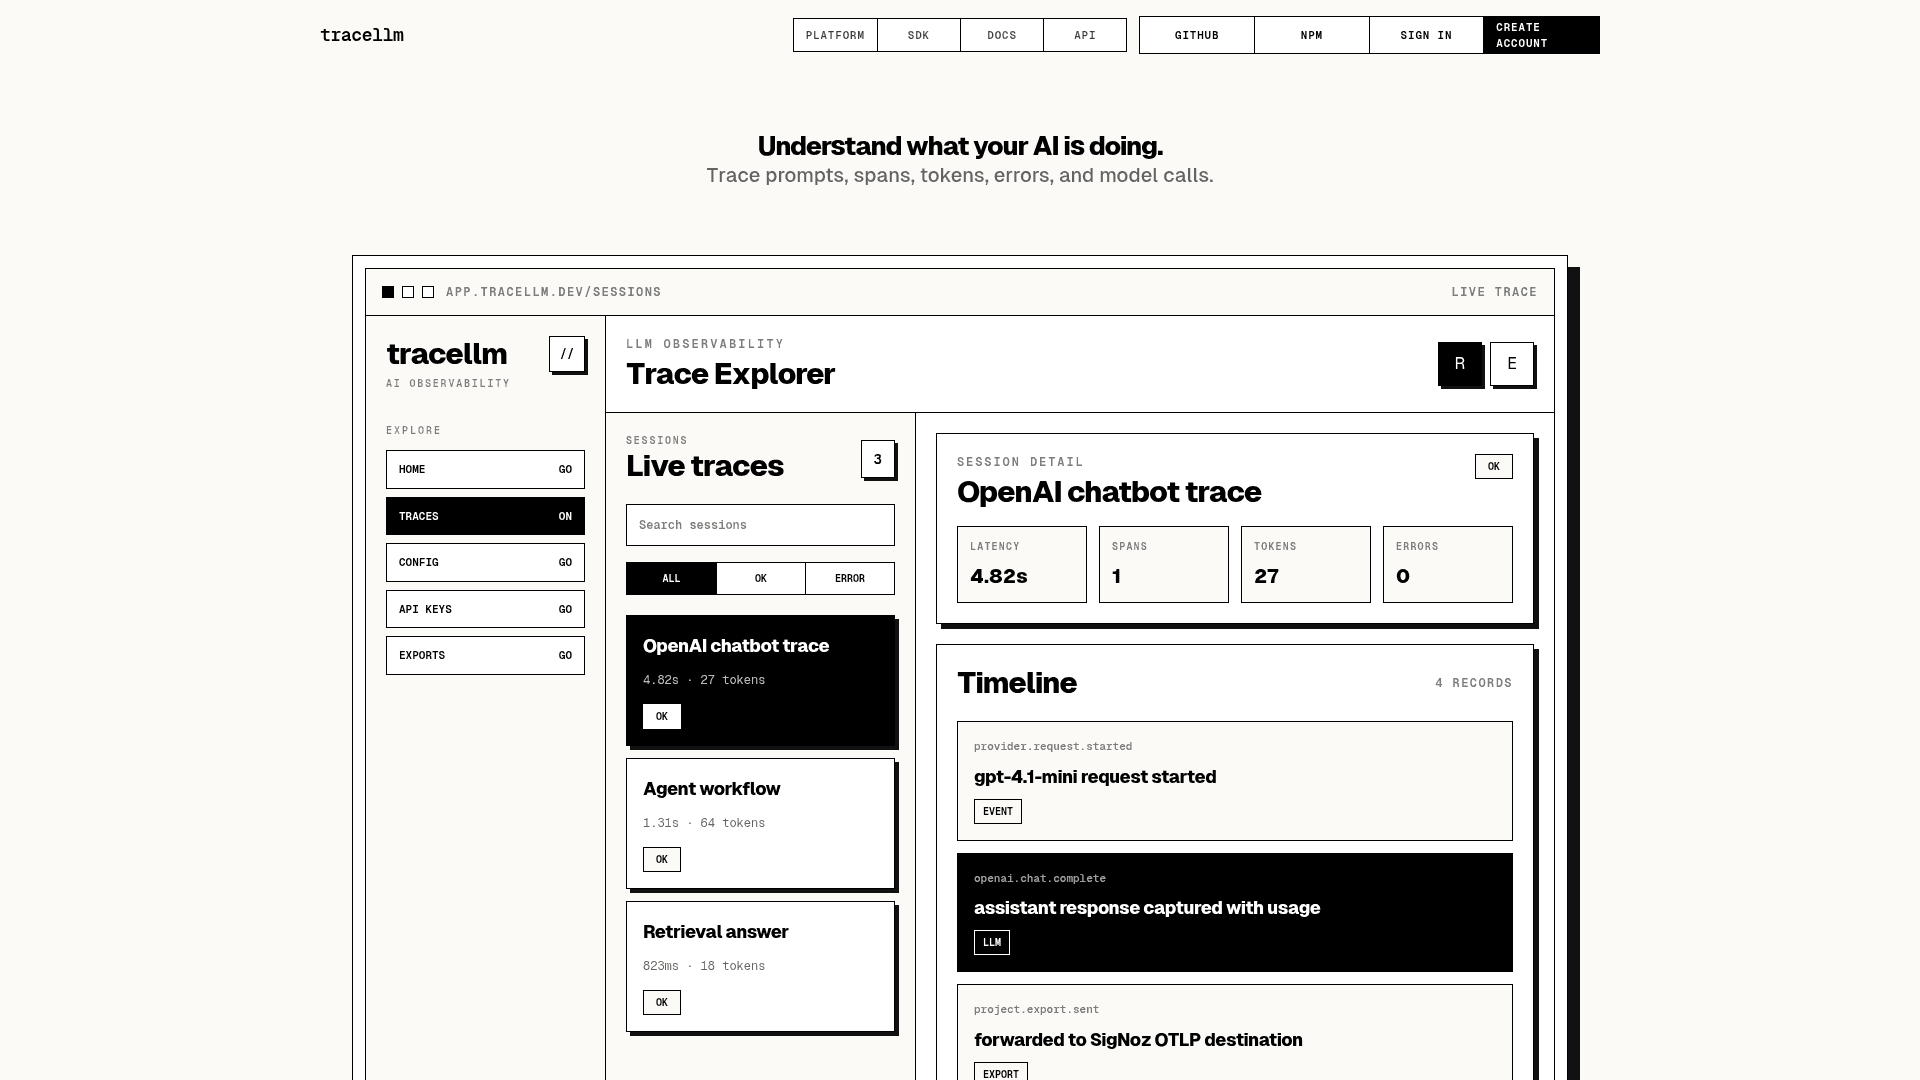Click the Create Account button

click(1541, 35)
